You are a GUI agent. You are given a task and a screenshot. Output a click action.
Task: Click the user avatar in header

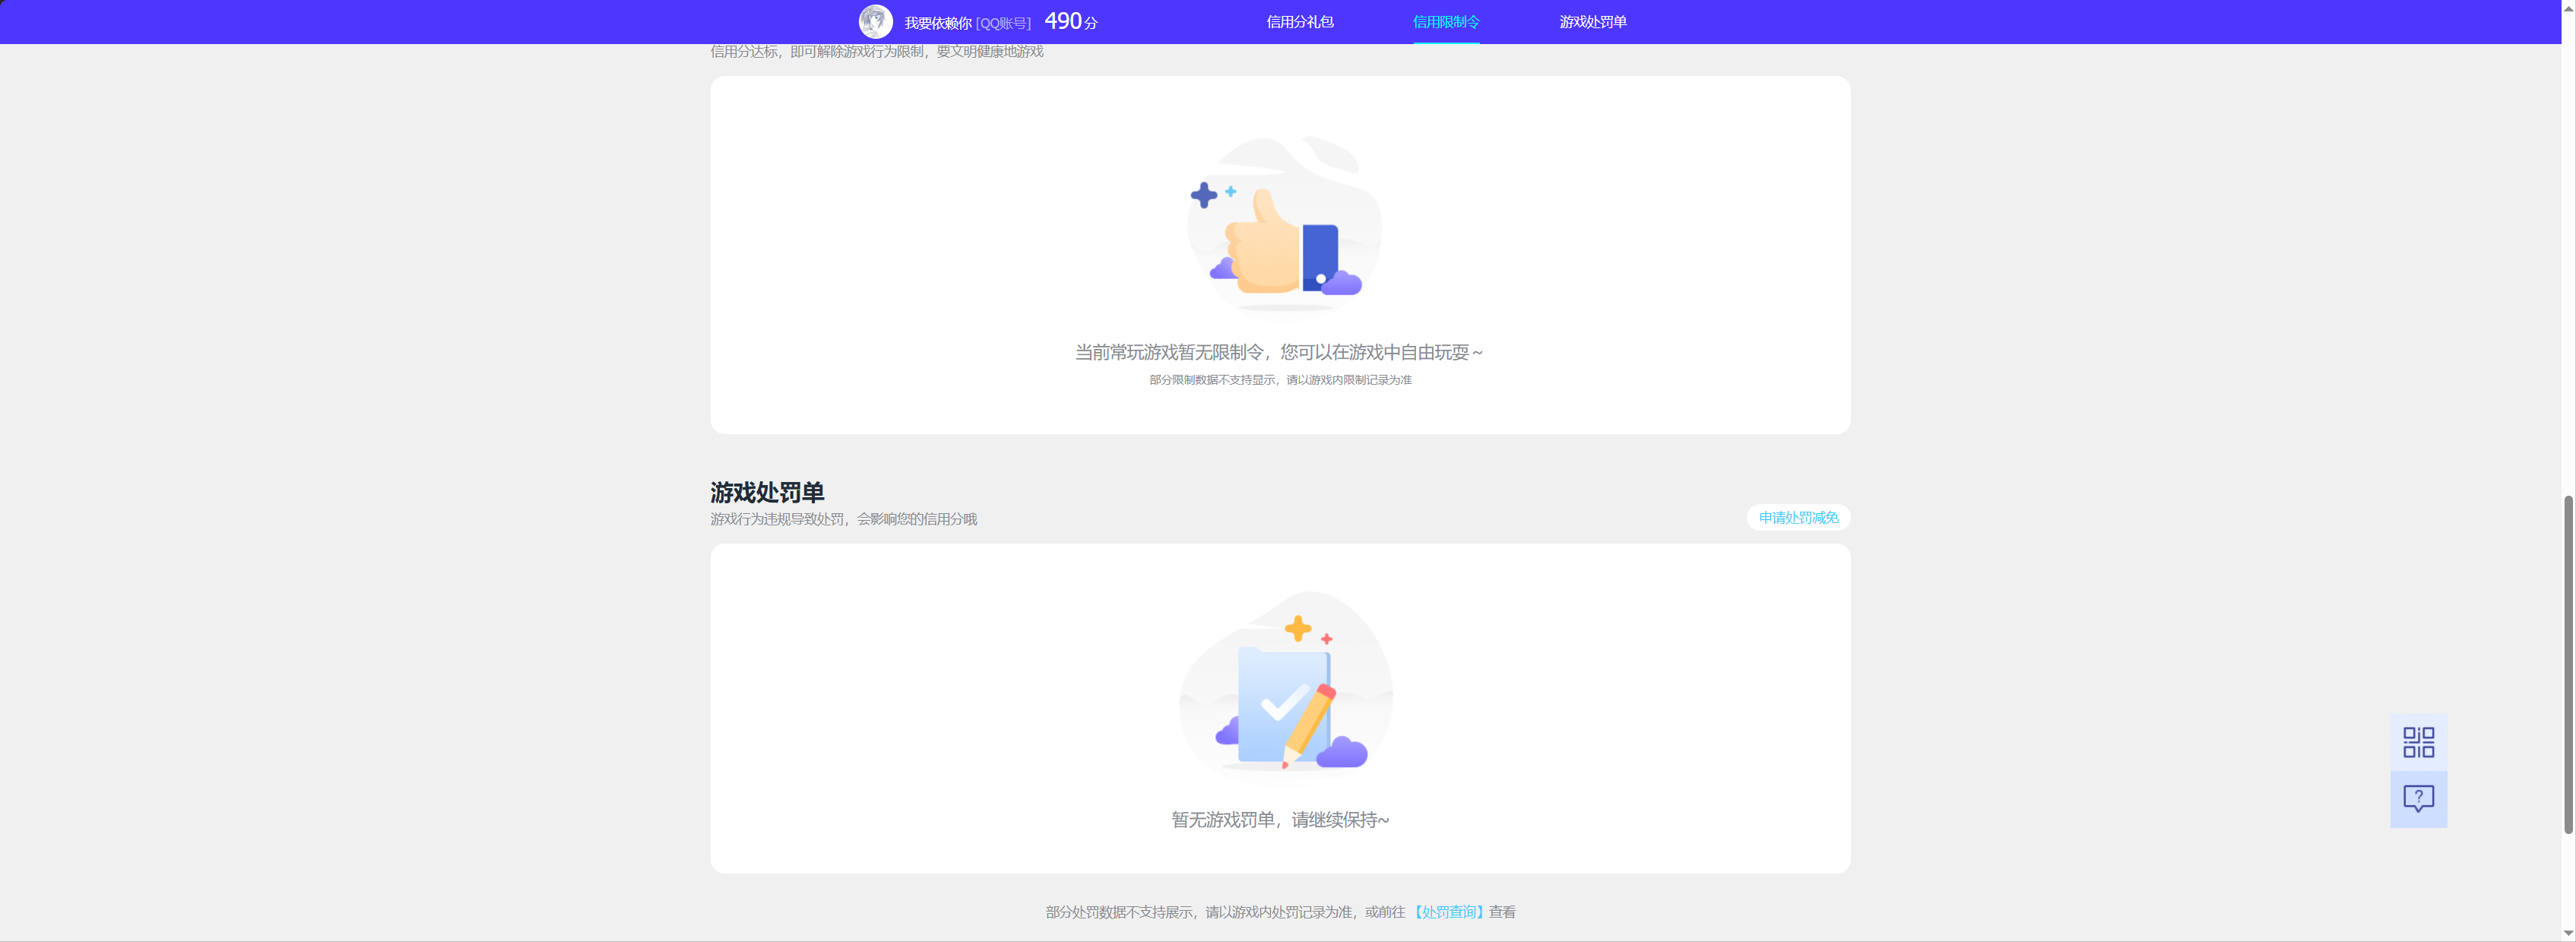[875, 21]
